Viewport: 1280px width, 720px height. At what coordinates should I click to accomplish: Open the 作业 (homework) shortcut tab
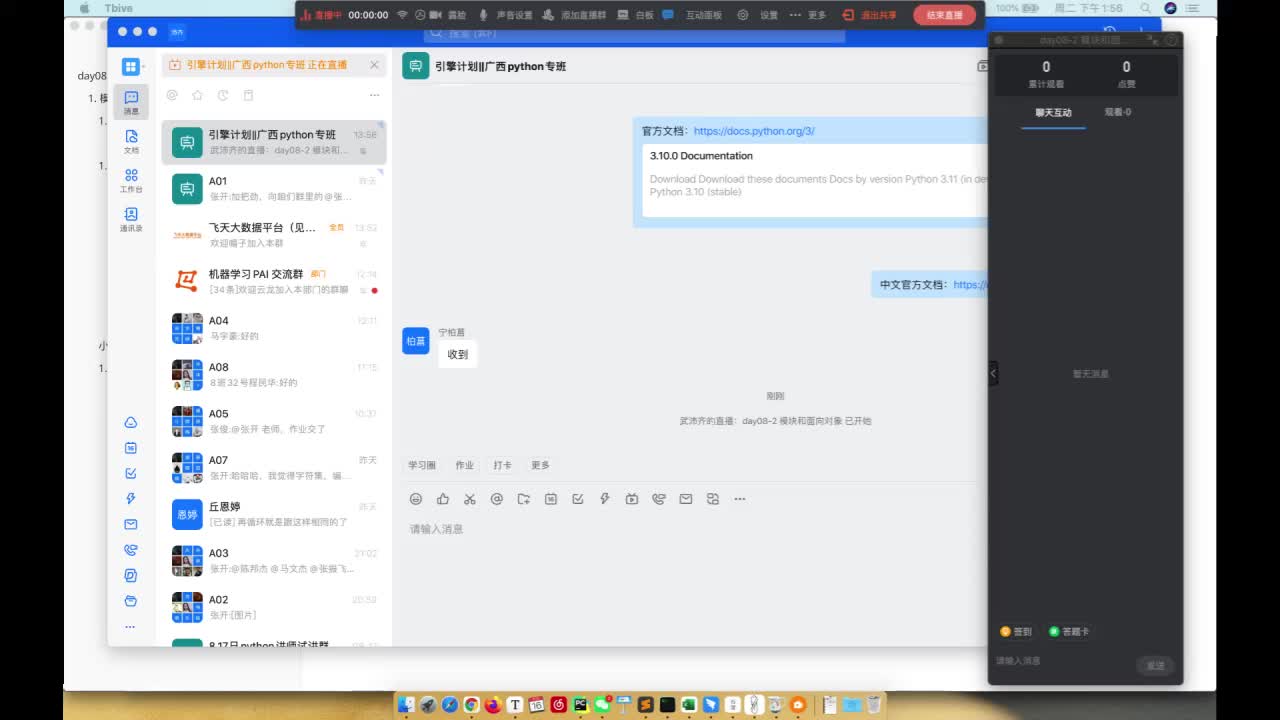coord(465,465)
